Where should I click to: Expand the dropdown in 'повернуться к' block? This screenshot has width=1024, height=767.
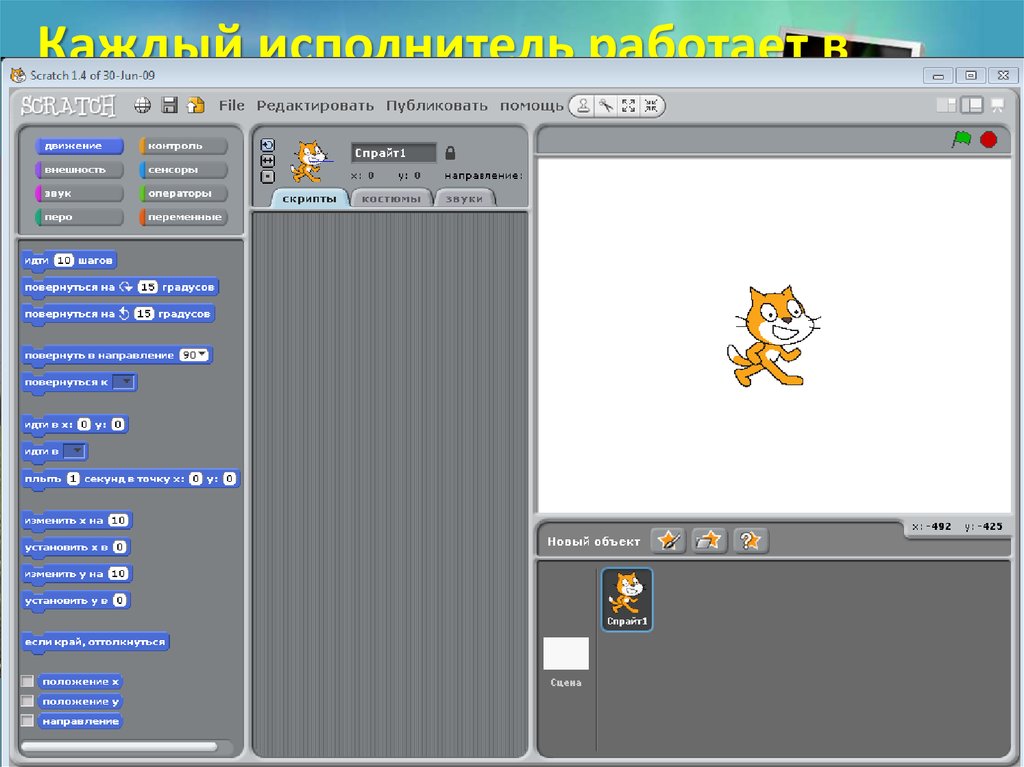[x=124, y=382]
